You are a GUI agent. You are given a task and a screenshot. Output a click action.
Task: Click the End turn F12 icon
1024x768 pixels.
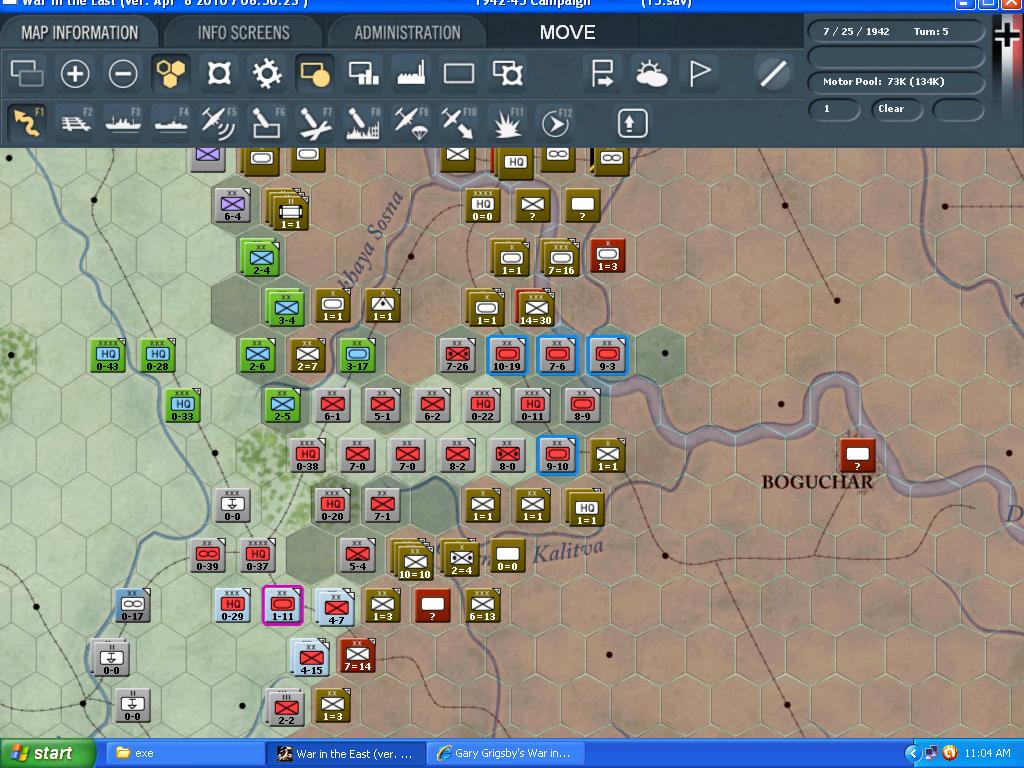click(555, 122)
